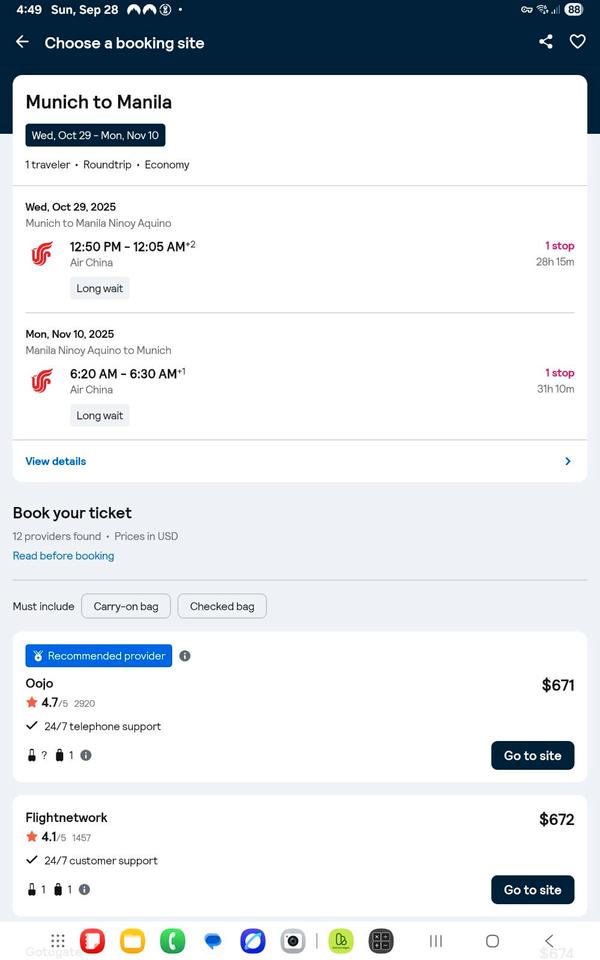Open the camera app in dock

(292, 941)
